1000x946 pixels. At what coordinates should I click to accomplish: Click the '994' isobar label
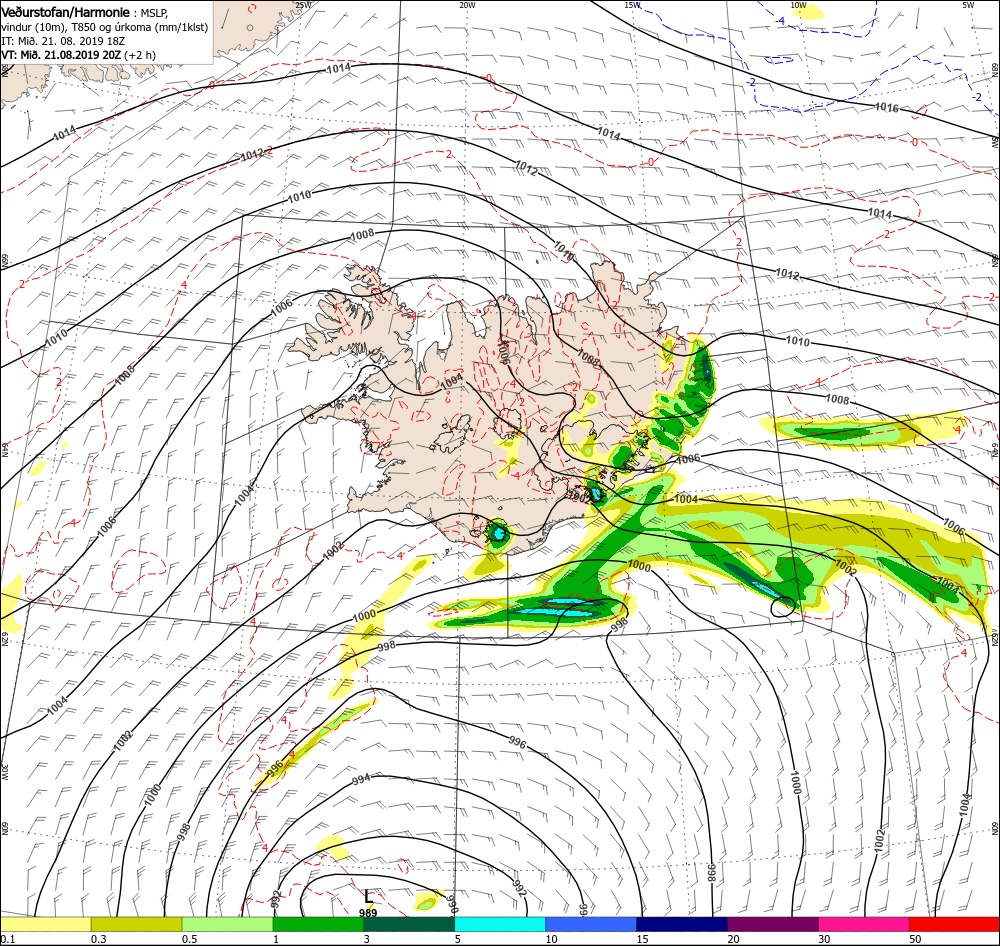click(x=361, y=779)
